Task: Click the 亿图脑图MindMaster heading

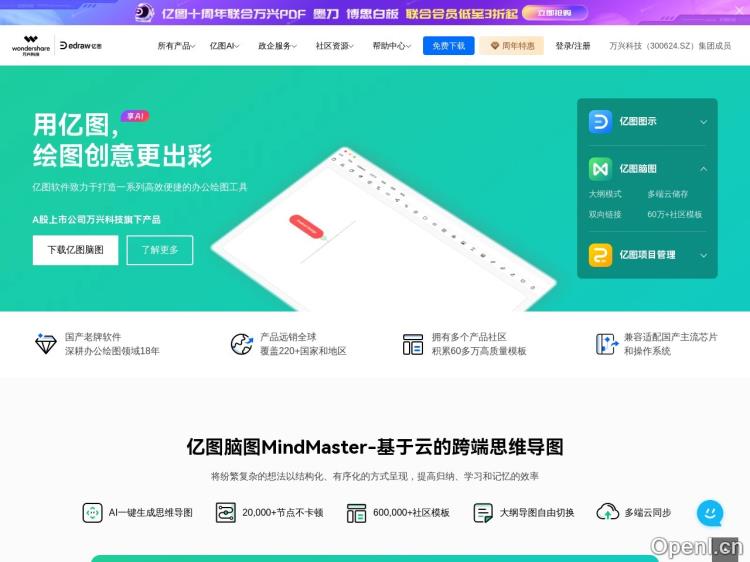Action: 375,447
